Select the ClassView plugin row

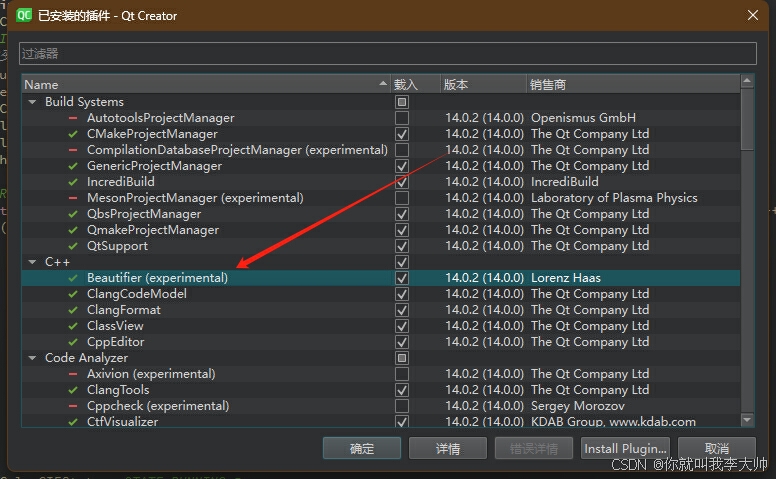pyautogui.click(x=381, y=326)
